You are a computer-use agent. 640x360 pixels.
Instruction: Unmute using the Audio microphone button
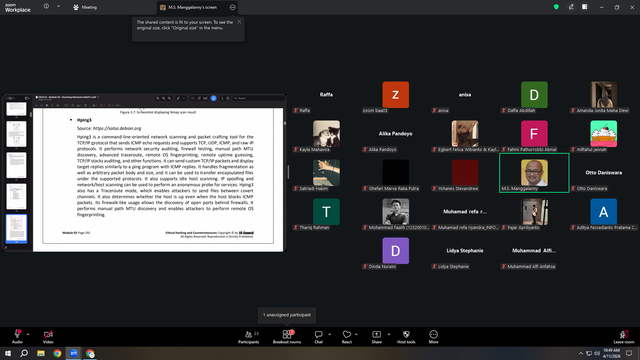(x=17, y=336)
